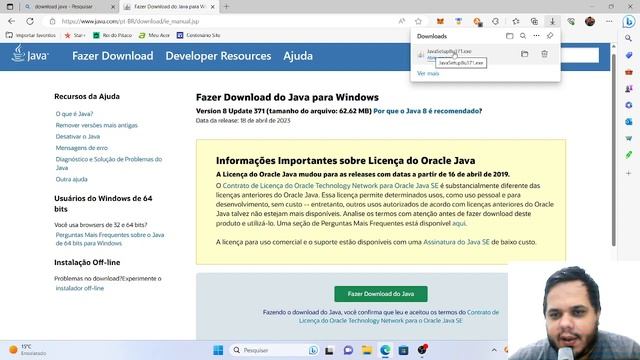Image resolution: width=640 pixels, height=360 pixels.
Task: Delete the JavaSetup8u371.exe download entry
Action: tap(544, 54)
